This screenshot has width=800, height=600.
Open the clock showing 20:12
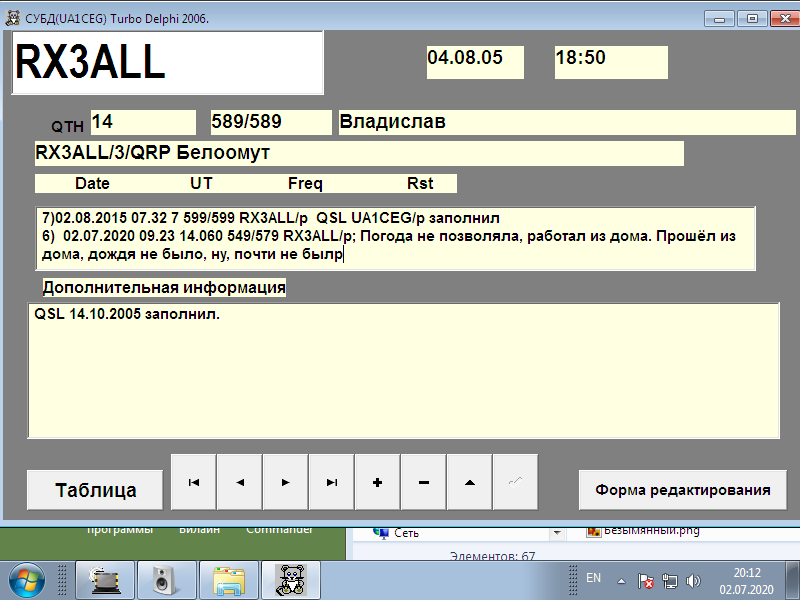tap(747, 581)
